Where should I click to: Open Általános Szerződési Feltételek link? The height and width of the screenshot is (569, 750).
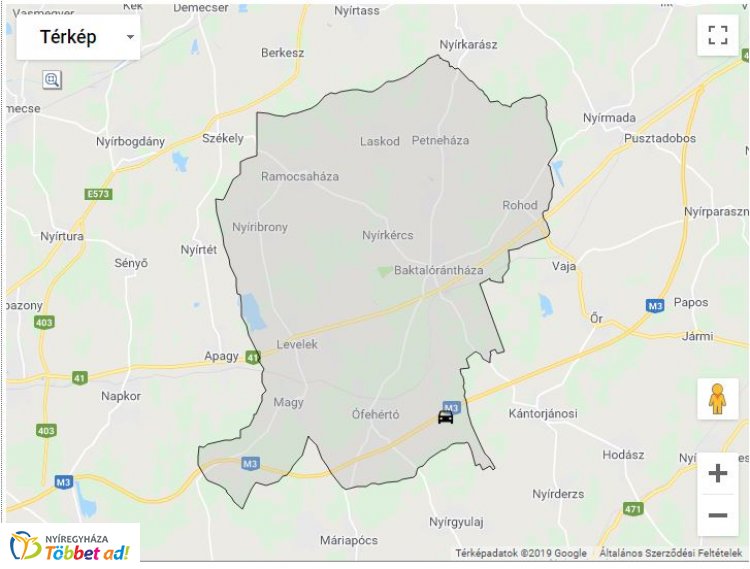pos(671,553)
